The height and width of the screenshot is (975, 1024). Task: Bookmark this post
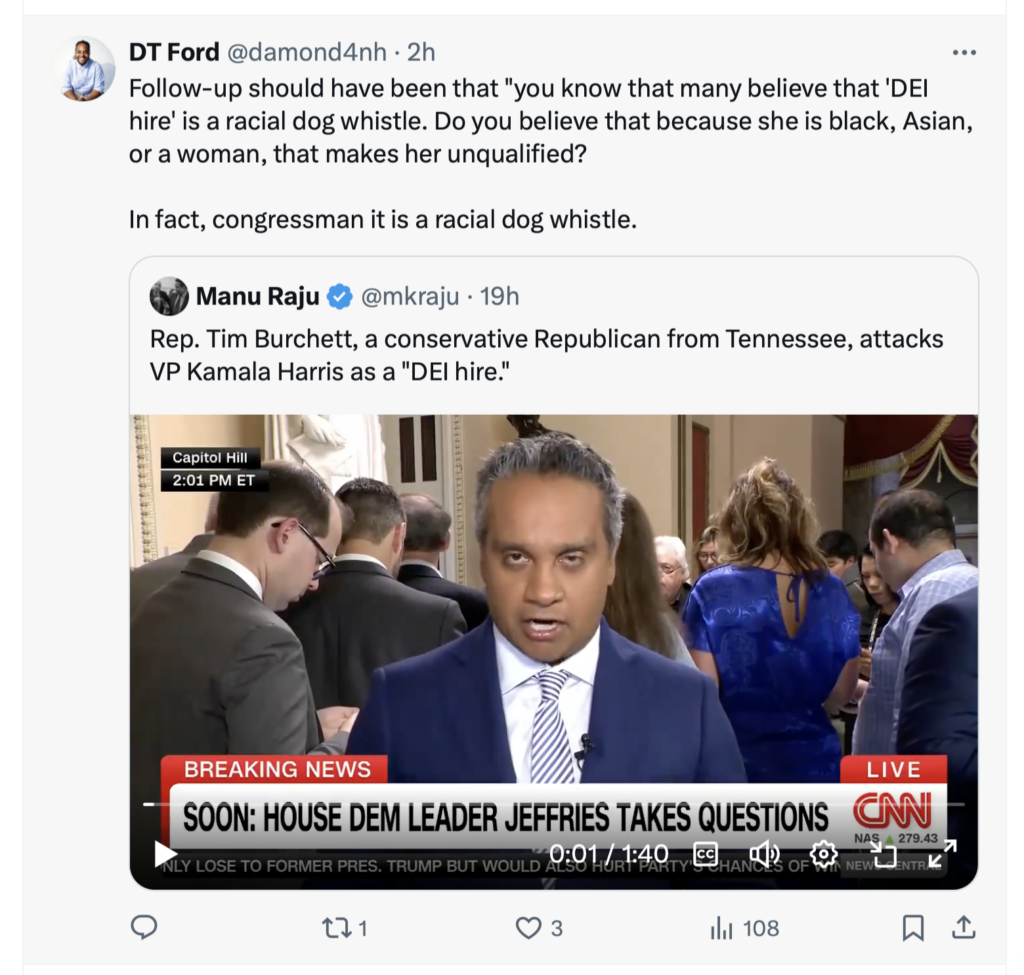tap(913, 928)
